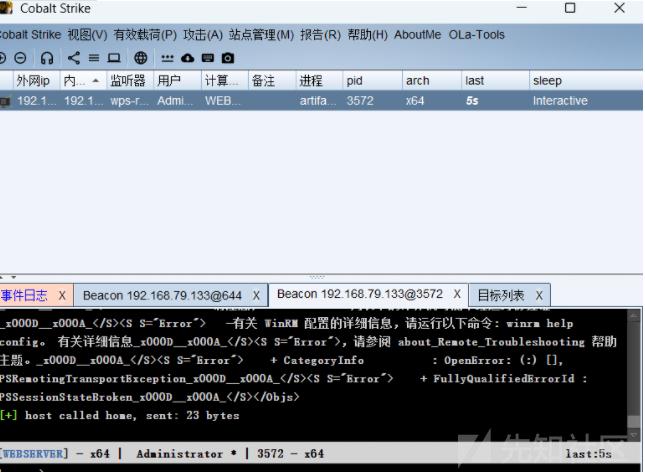645x472 pixels.
Task: View keystrokes via the keyboard icon
Action: pyautogui.click(x=208, y=58)
